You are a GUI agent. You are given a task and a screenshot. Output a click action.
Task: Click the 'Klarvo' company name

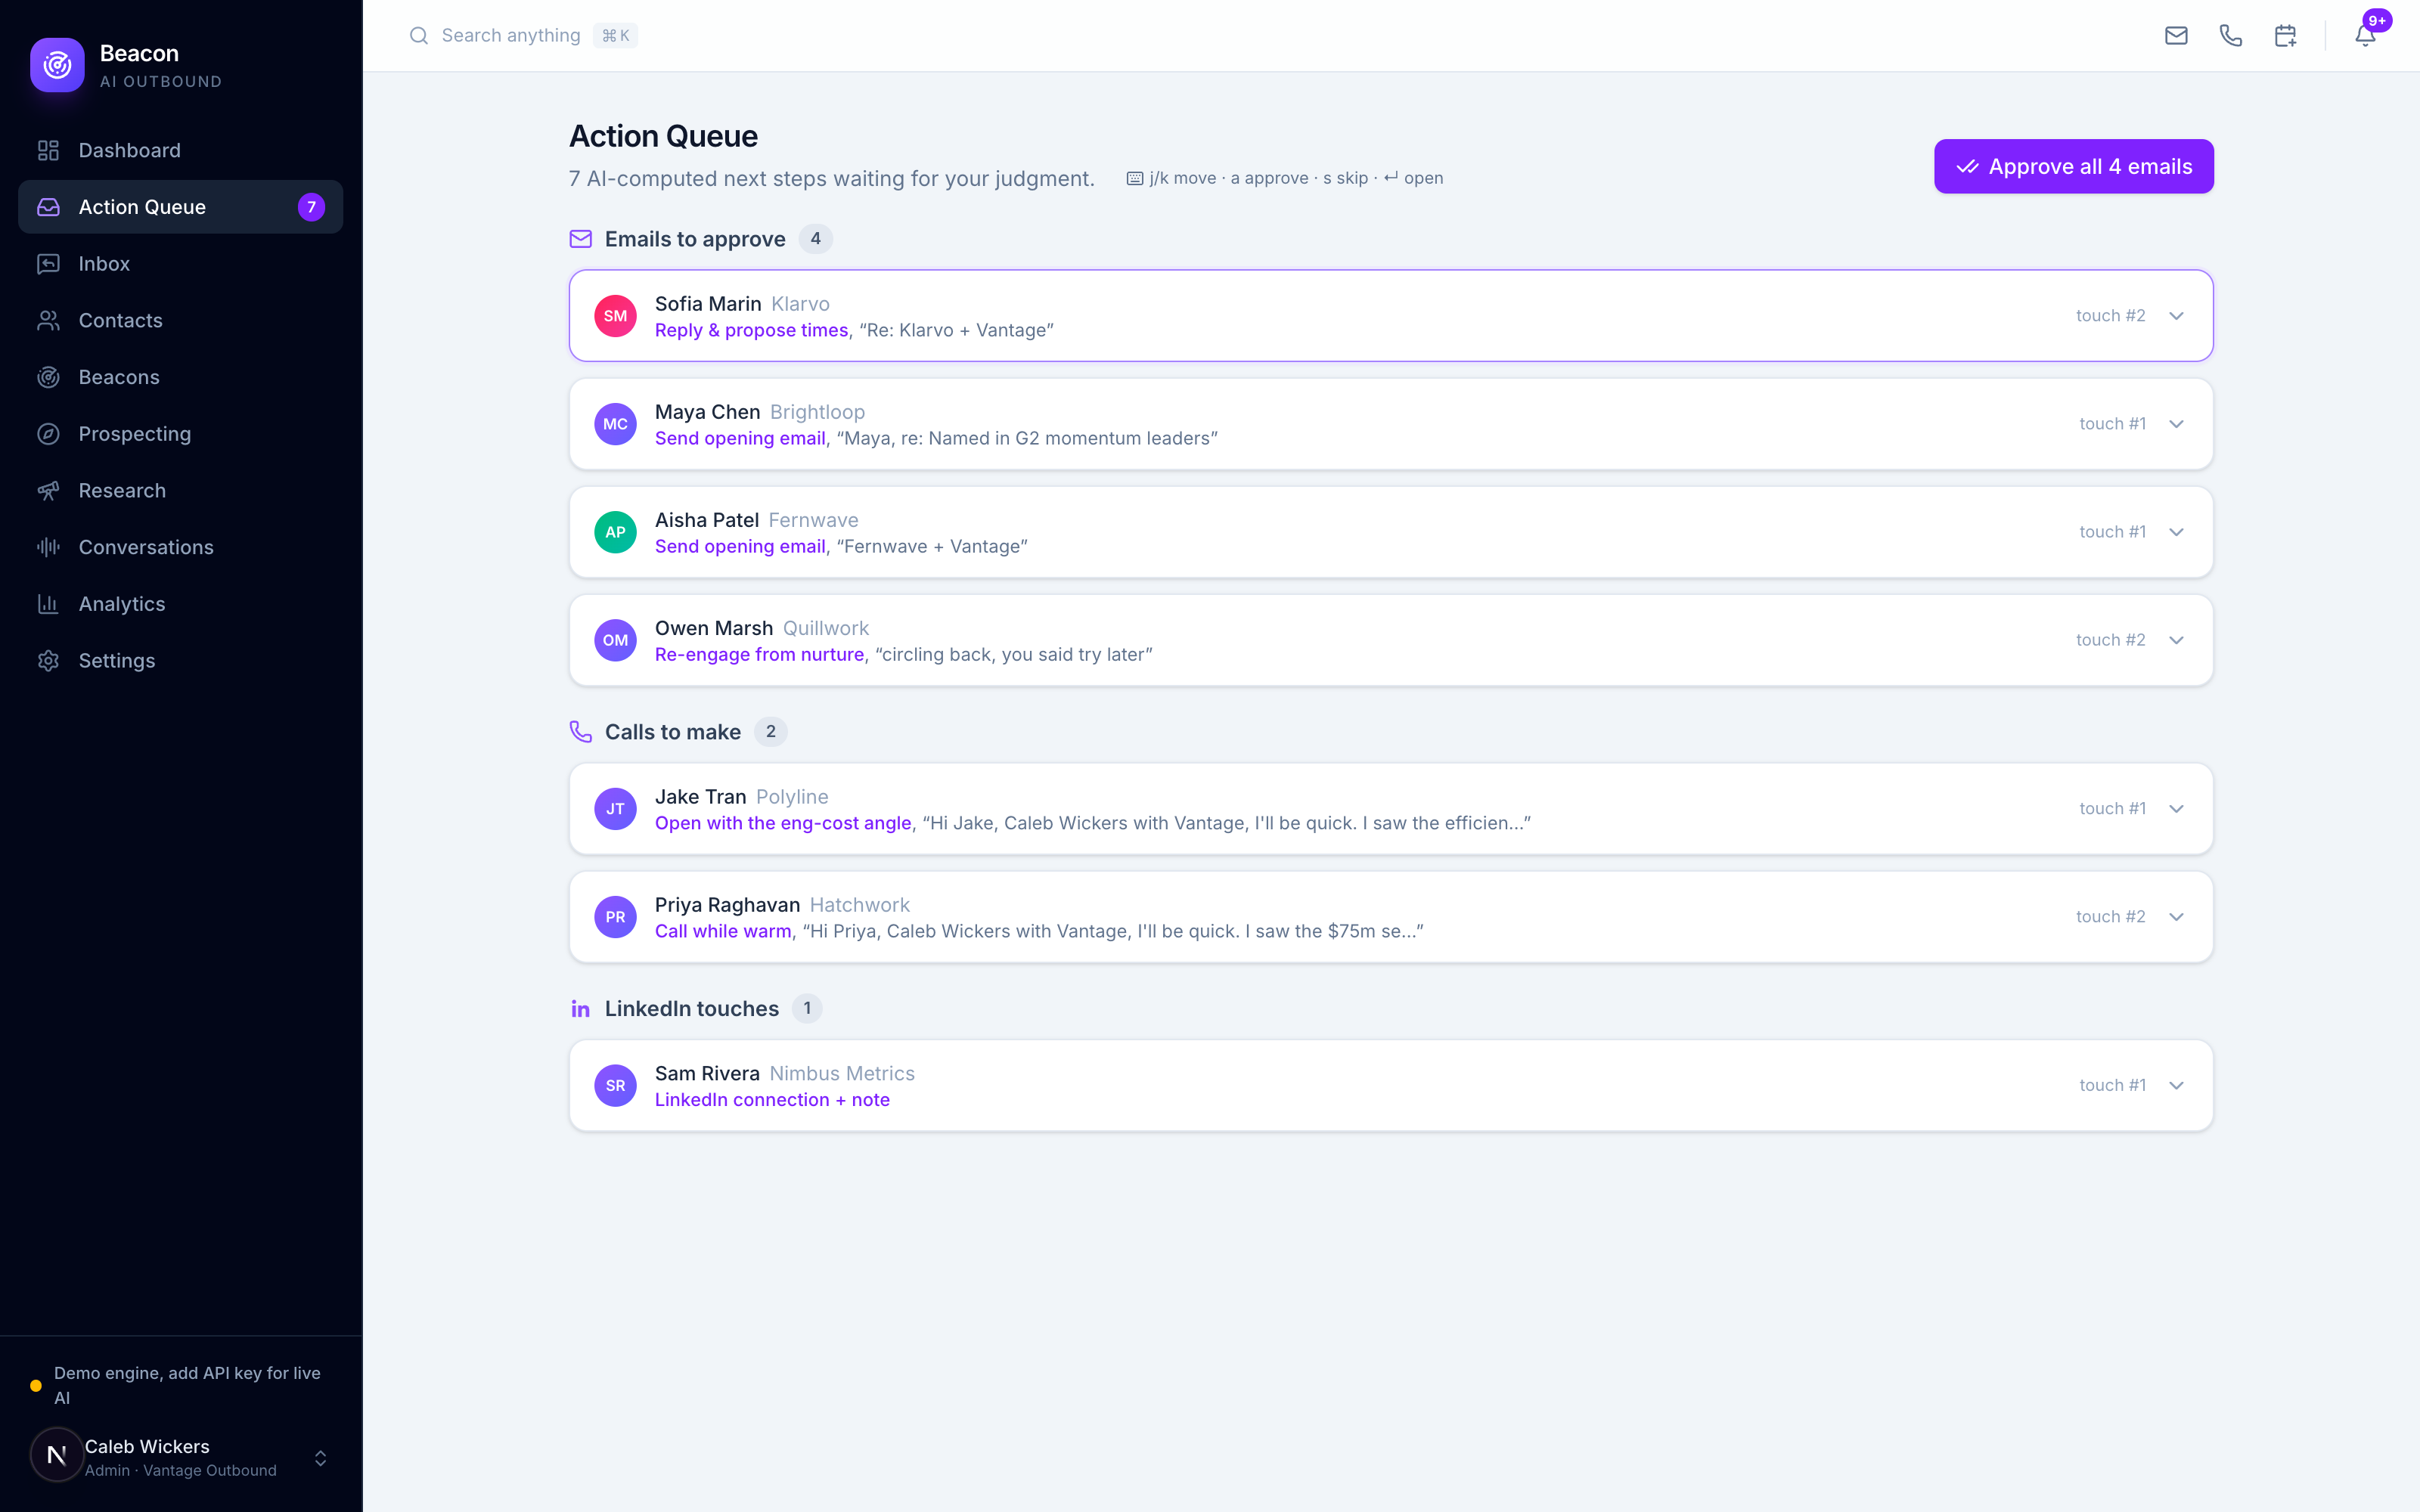[x=800, y=304]
